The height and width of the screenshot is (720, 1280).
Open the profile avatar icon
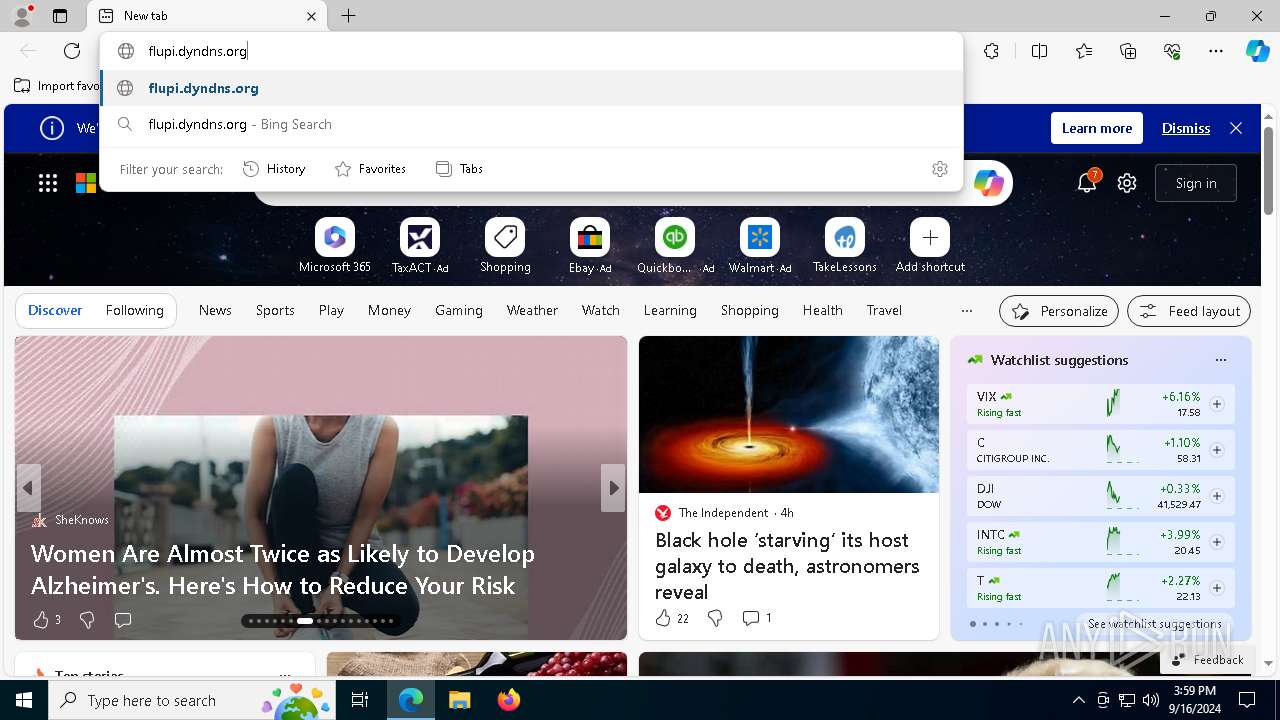(x=21, y=16)
